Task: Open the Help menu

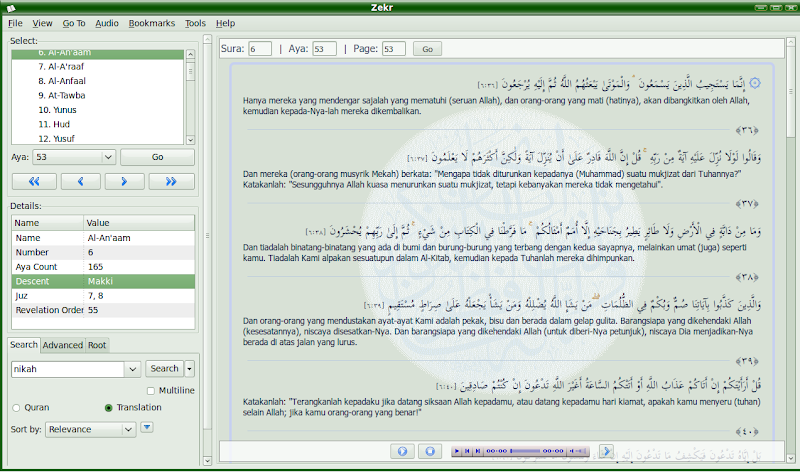Action: (x=225, y=23)
